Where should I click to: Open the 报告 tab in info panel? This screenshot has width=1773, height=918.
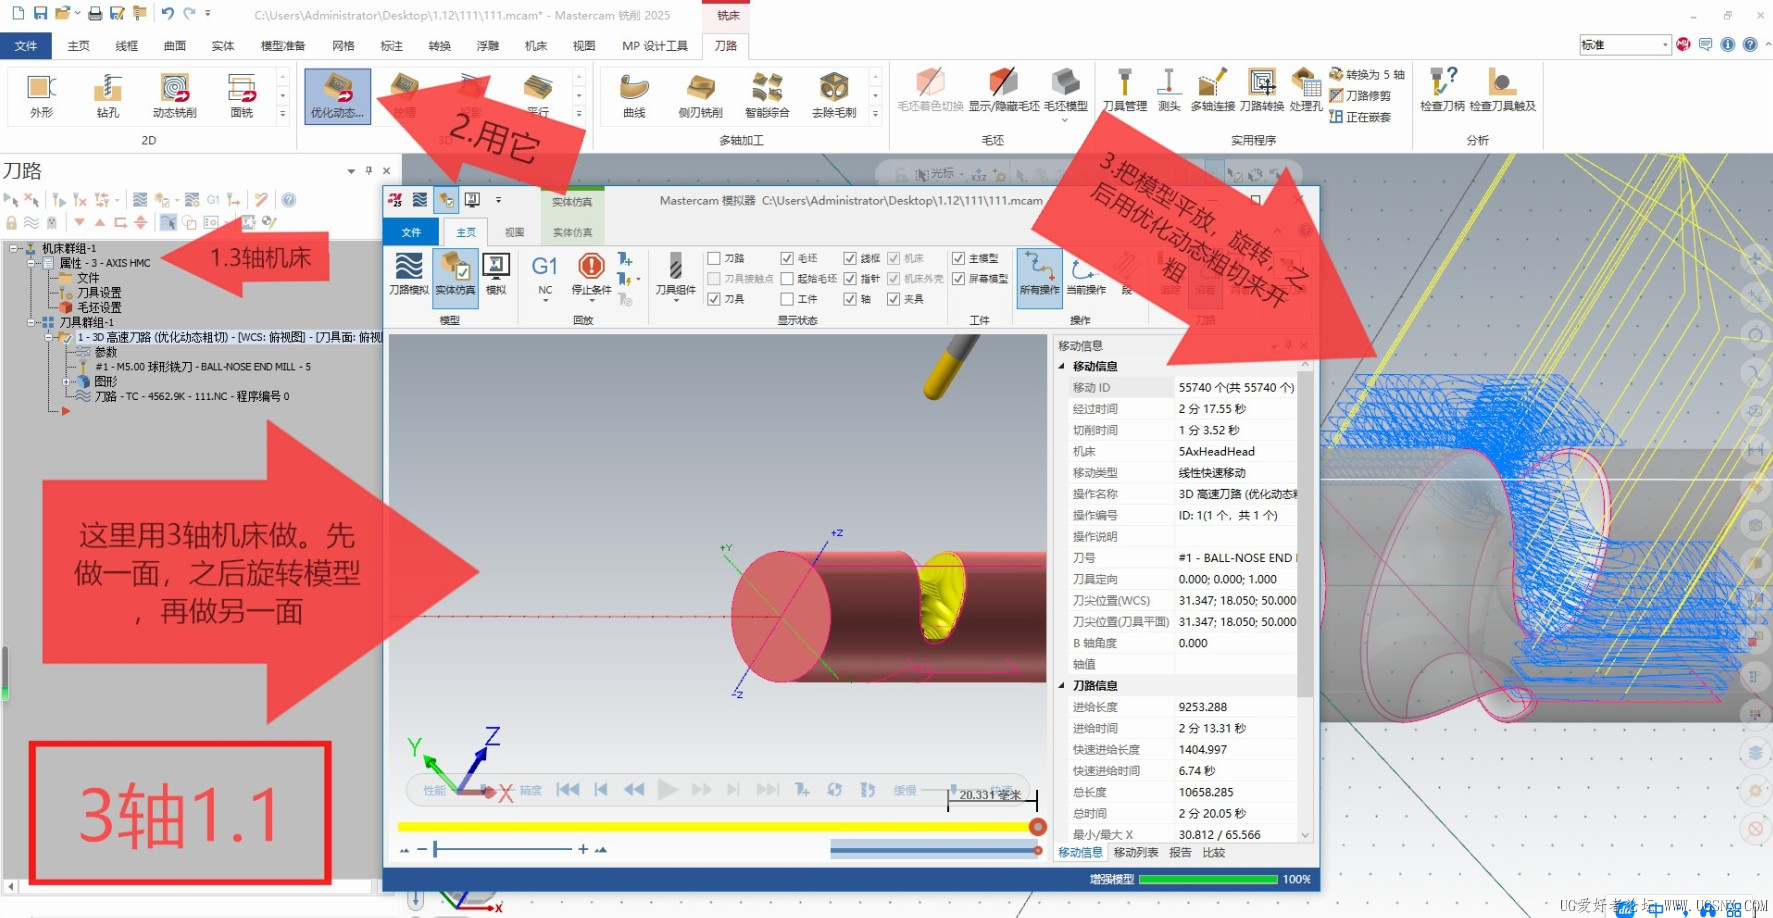(1180, 853)
